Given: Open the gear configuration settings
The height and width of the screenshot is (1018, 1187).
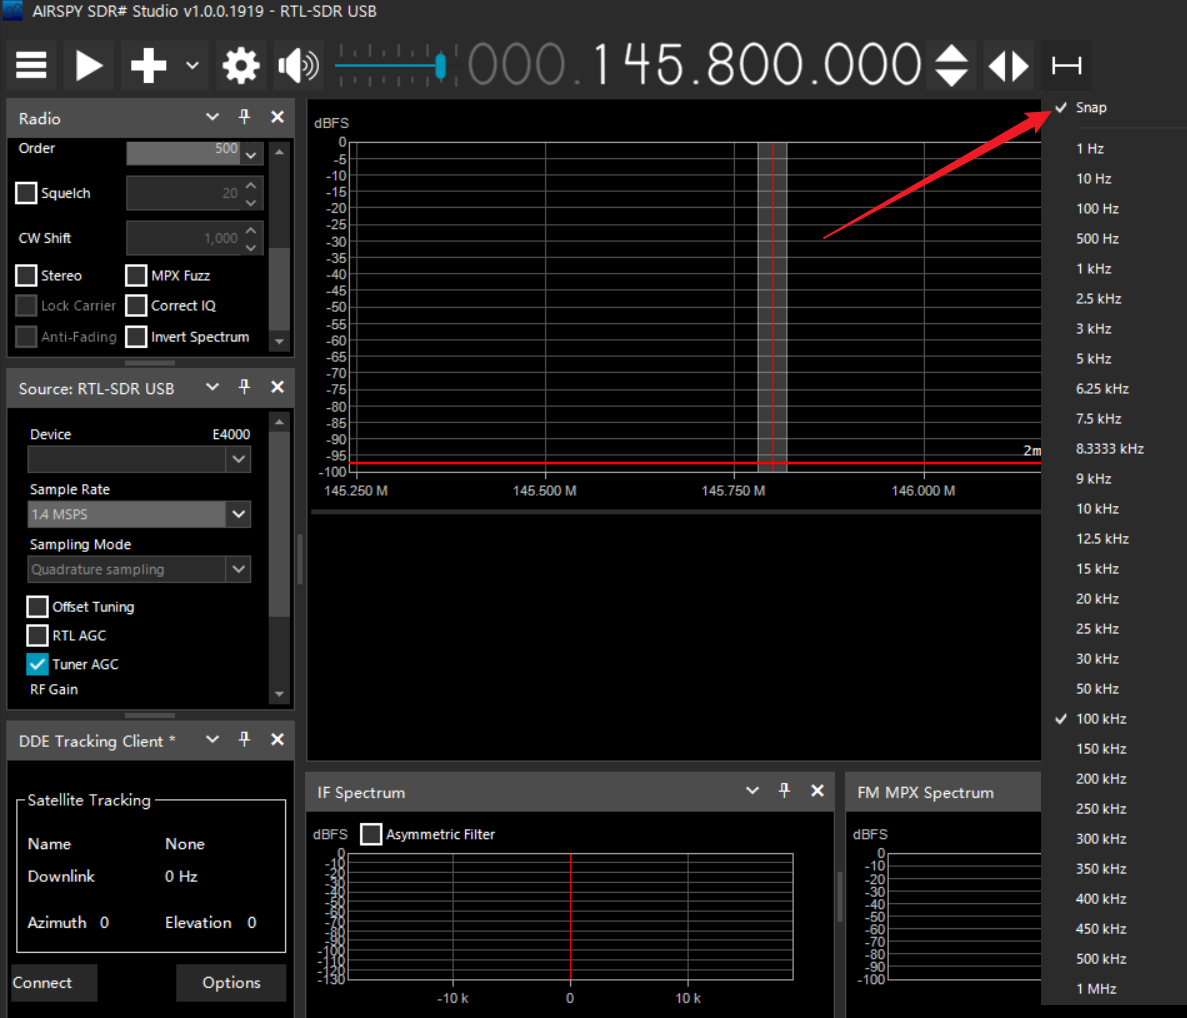Looking at the screenshot, I should coord(241,66).
